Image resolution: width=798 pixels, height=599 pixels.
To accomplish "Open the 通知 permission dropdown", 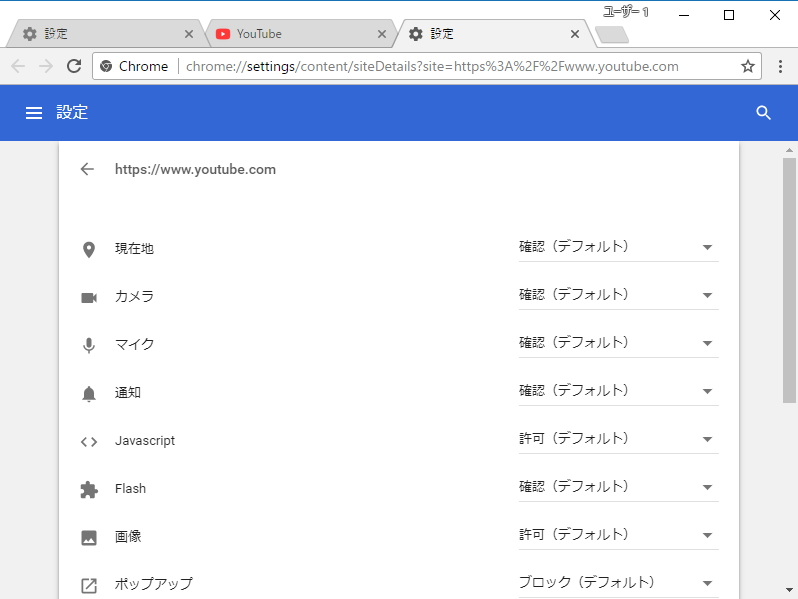I will coord(618,391).
